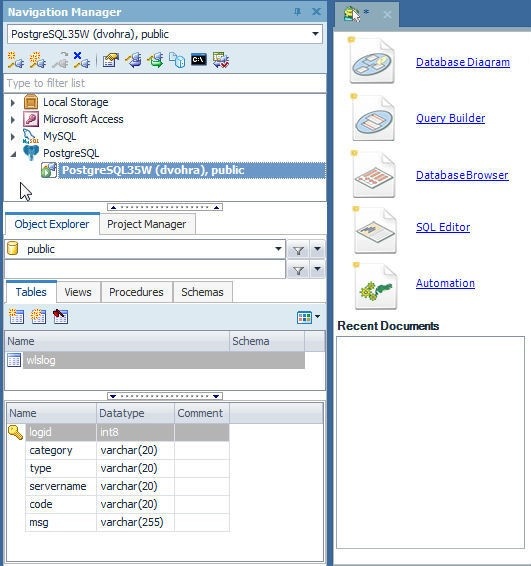Click the first starburst table icon
The height and width of the screenshot is (566, 531).
[16, 317]
